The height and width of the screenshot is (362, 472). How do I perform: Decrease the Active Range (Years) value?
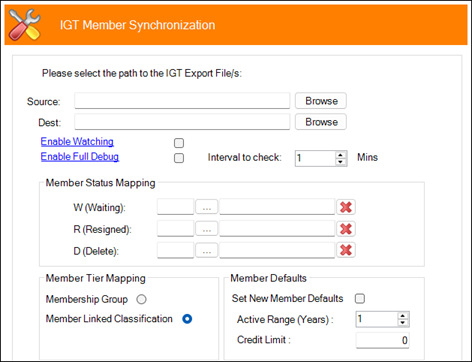pyautogui.click(x=403, y=323)
